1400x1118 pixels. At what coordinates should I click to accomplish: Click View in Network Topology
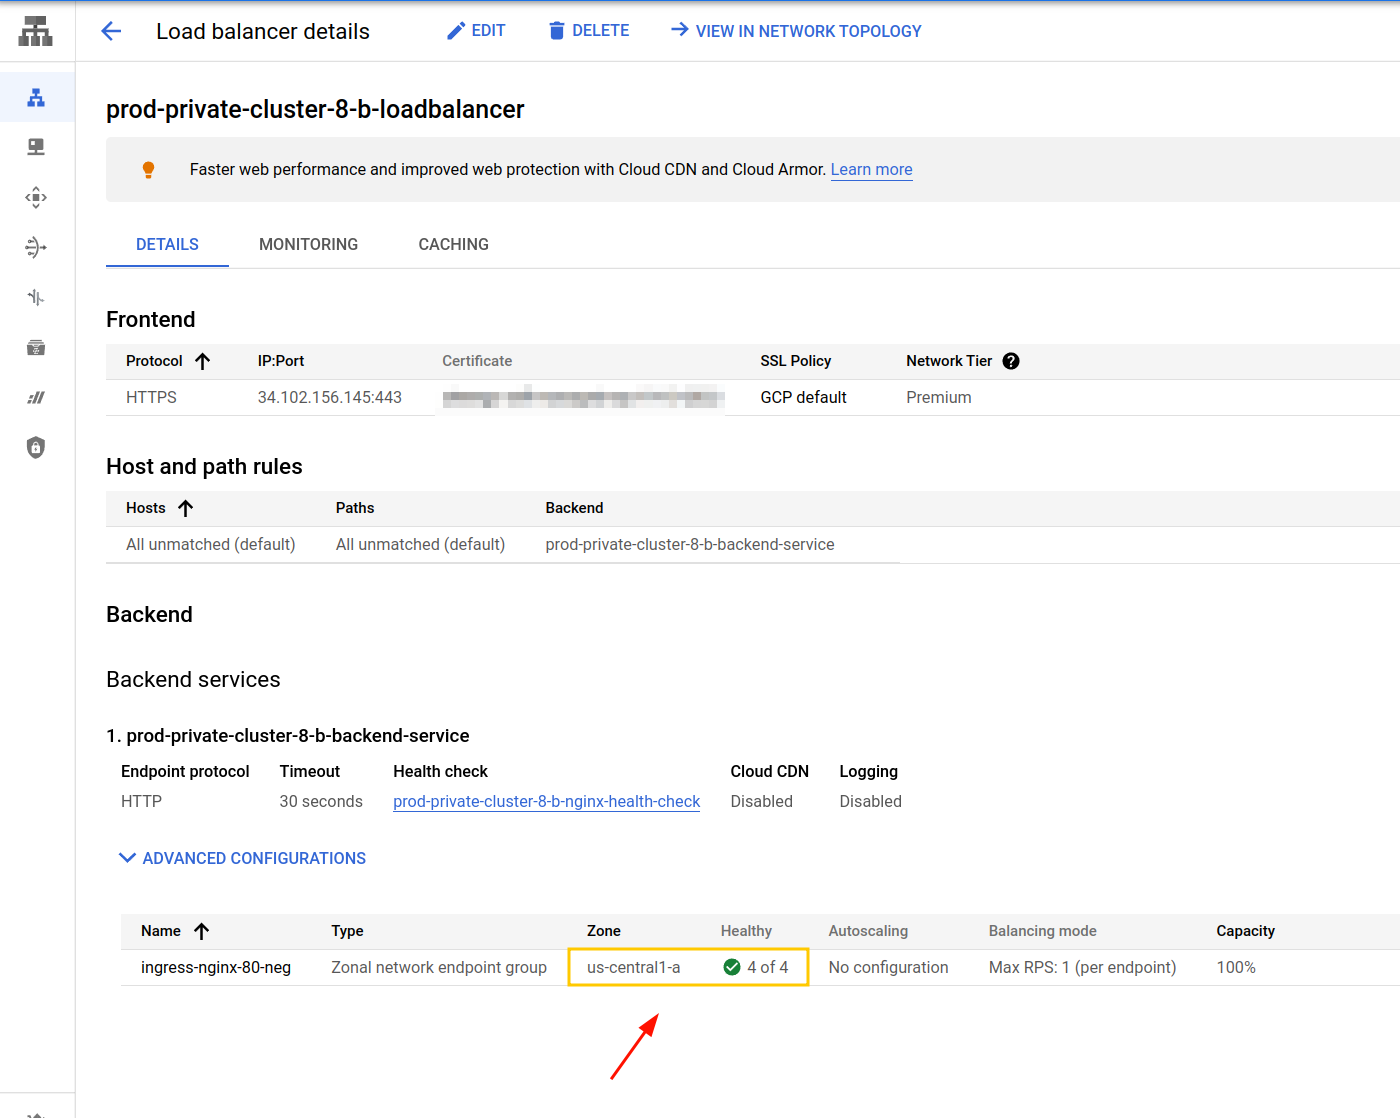click(796, 31)
